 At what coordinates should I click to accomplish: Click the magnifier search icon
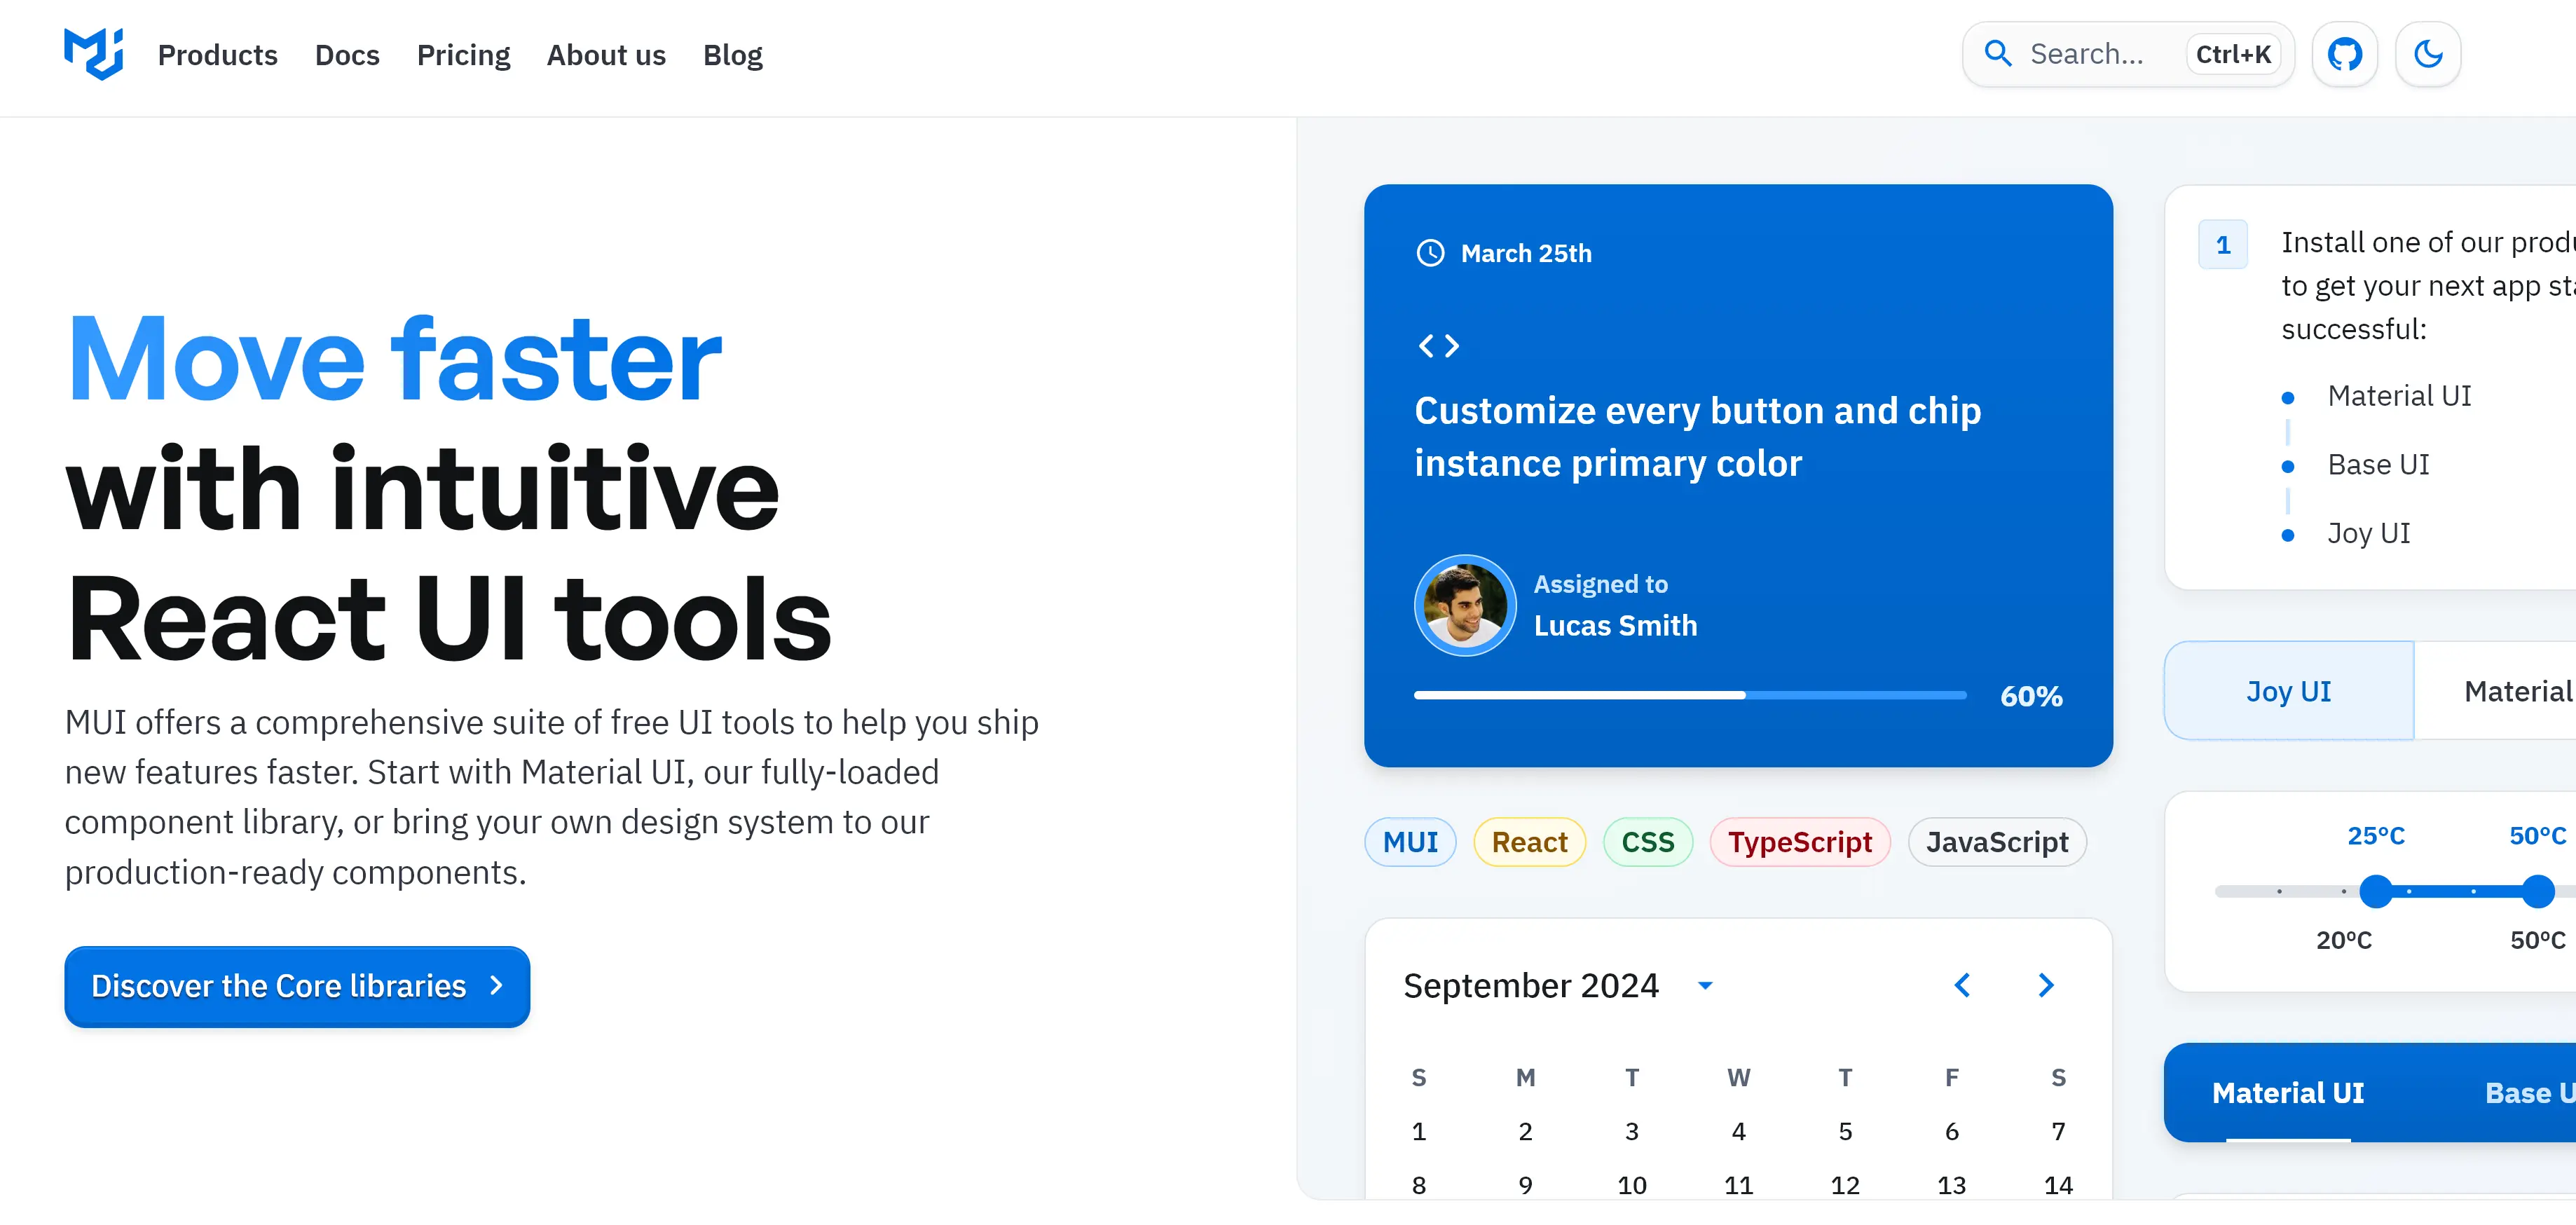[1997, 54]
